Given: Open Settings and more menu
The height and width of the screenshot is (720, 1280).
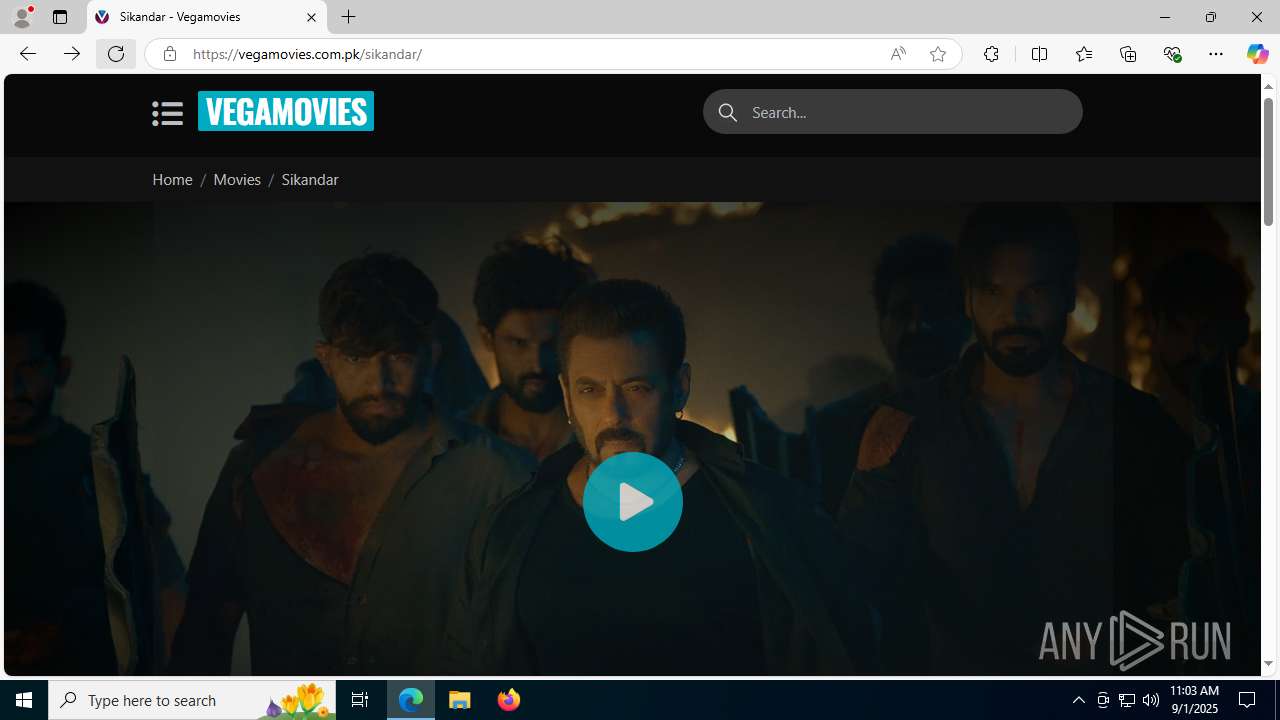Looking at the screenshot, I should click(1216, 54).
